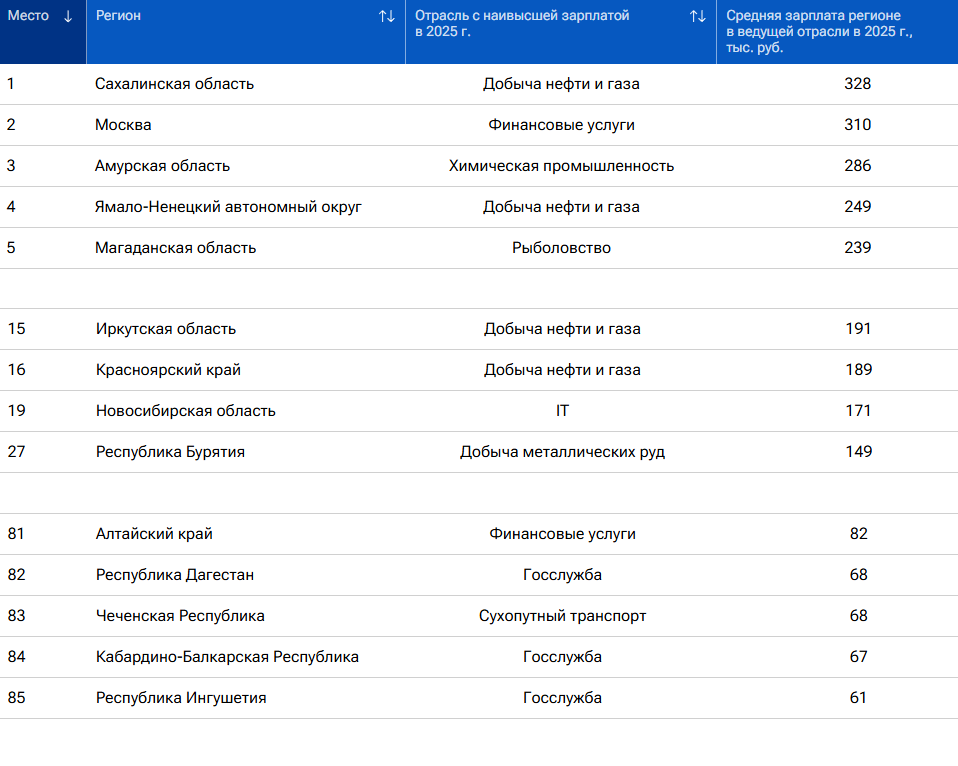Screen dimensions: 958x766
Task: Click the down-arrow sort icon beside Место
Action: [x=68, y=16]
